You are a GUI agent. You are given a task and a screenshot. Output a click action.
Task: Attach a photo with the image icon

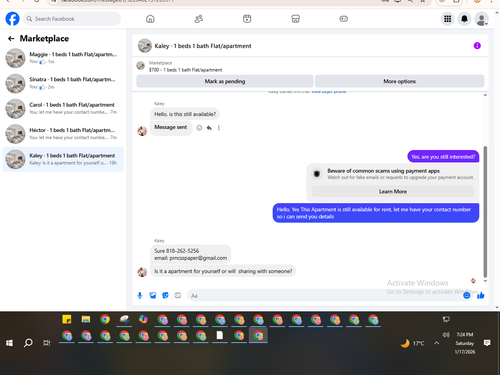152,295
